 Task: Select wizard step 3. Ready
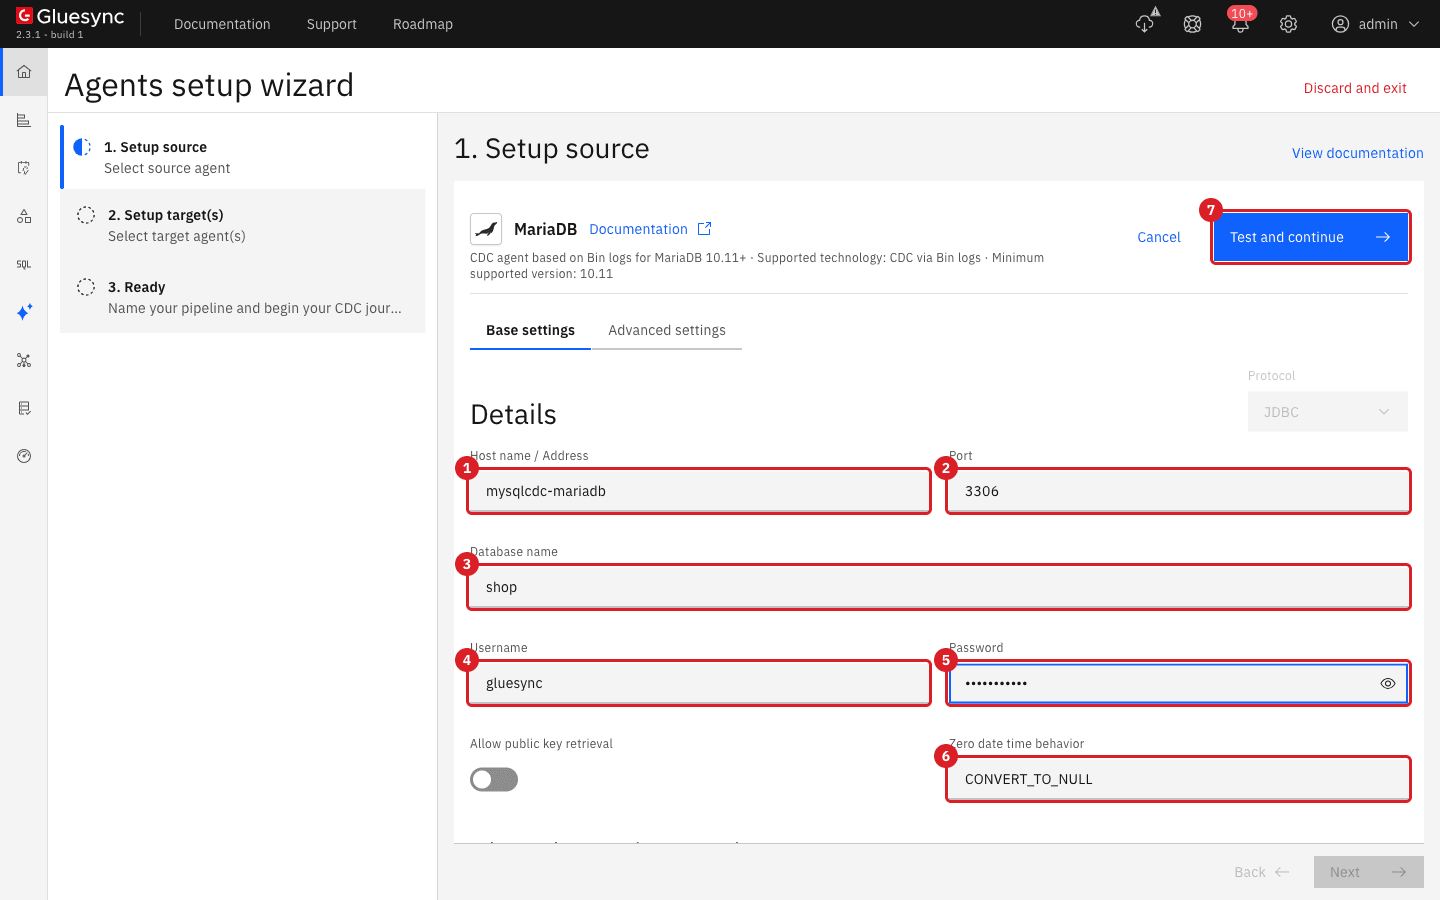coord(244,297)
